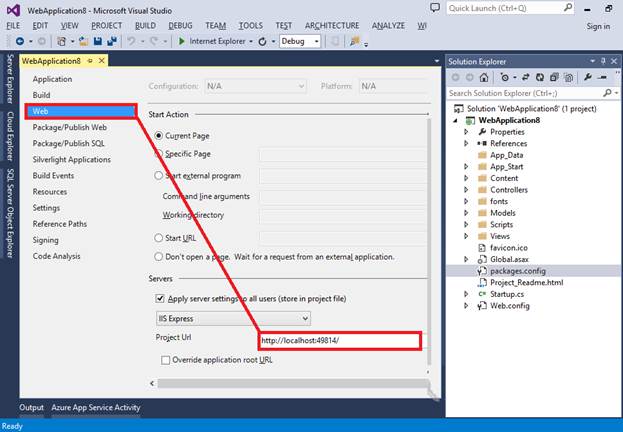Screen dimensions: 623x432
Task: Save the current file with the disk icon
Action: (x=98, y=41)
